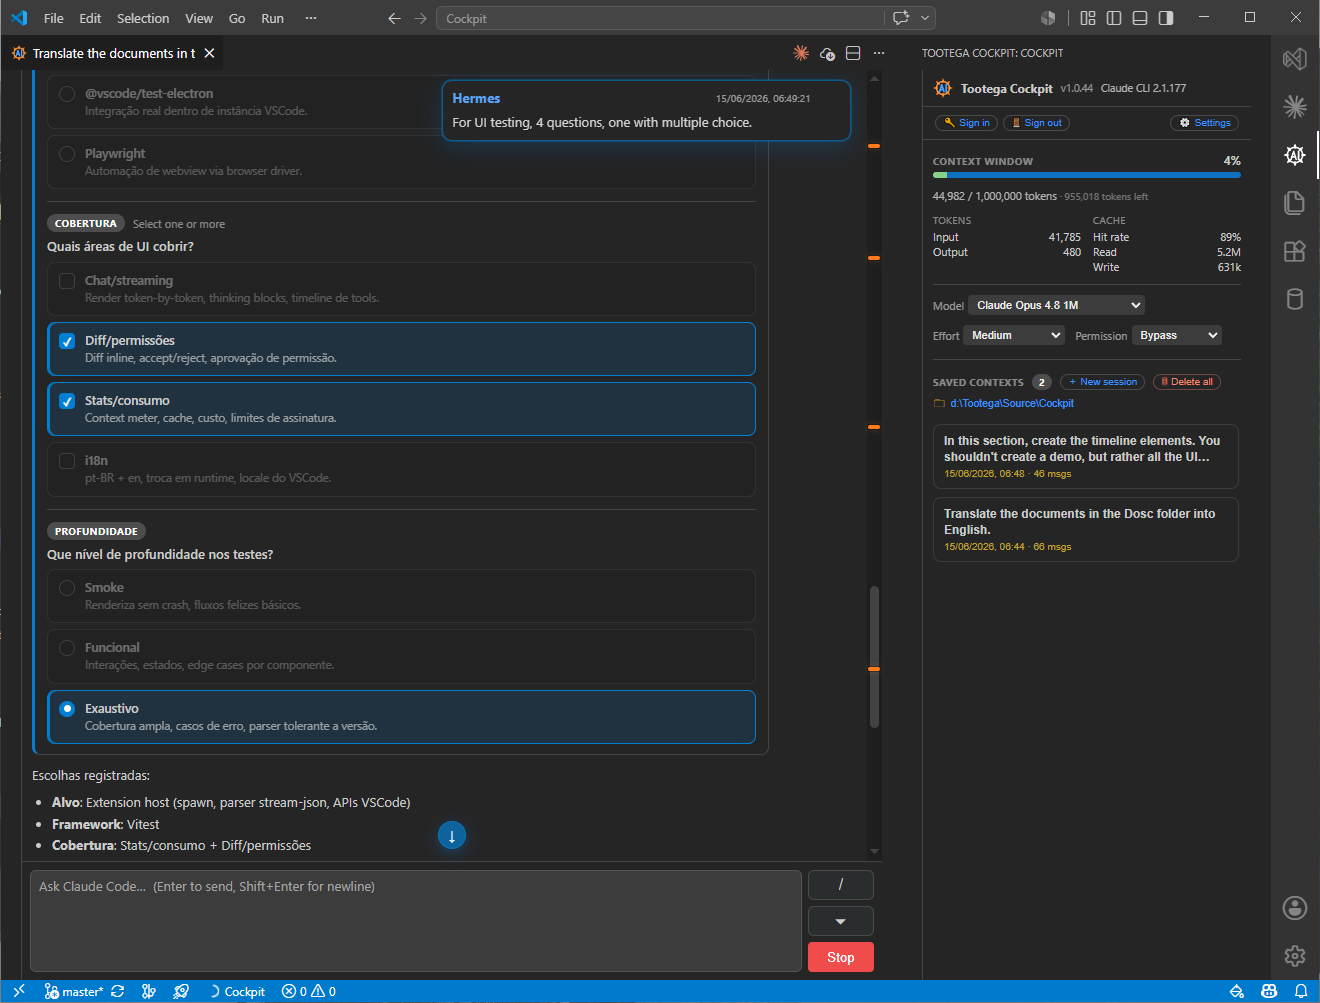Open the Tootega Cockpit AI view in activity bar
This screenshot has height=1003, width=1320.
tap(1295, 155)
